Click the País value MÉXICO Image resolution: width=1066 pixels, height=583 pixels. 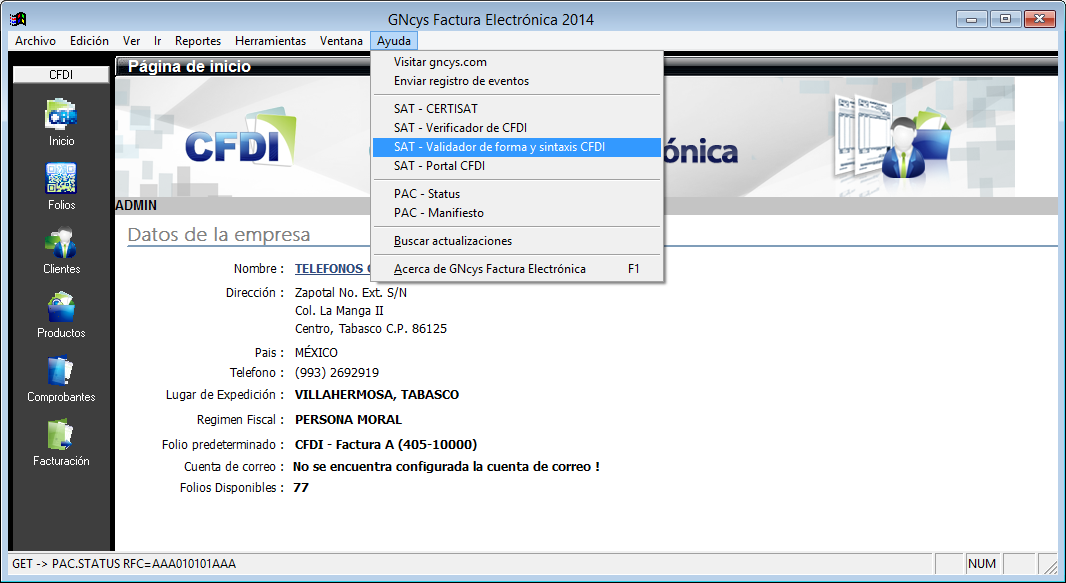click(316, 352)
